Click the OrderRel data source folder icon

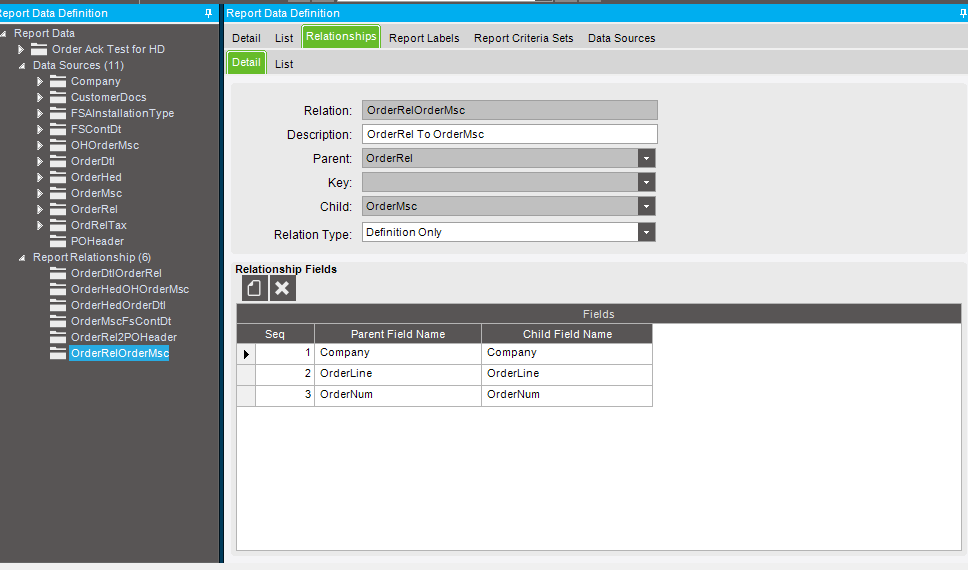(58, 210)
